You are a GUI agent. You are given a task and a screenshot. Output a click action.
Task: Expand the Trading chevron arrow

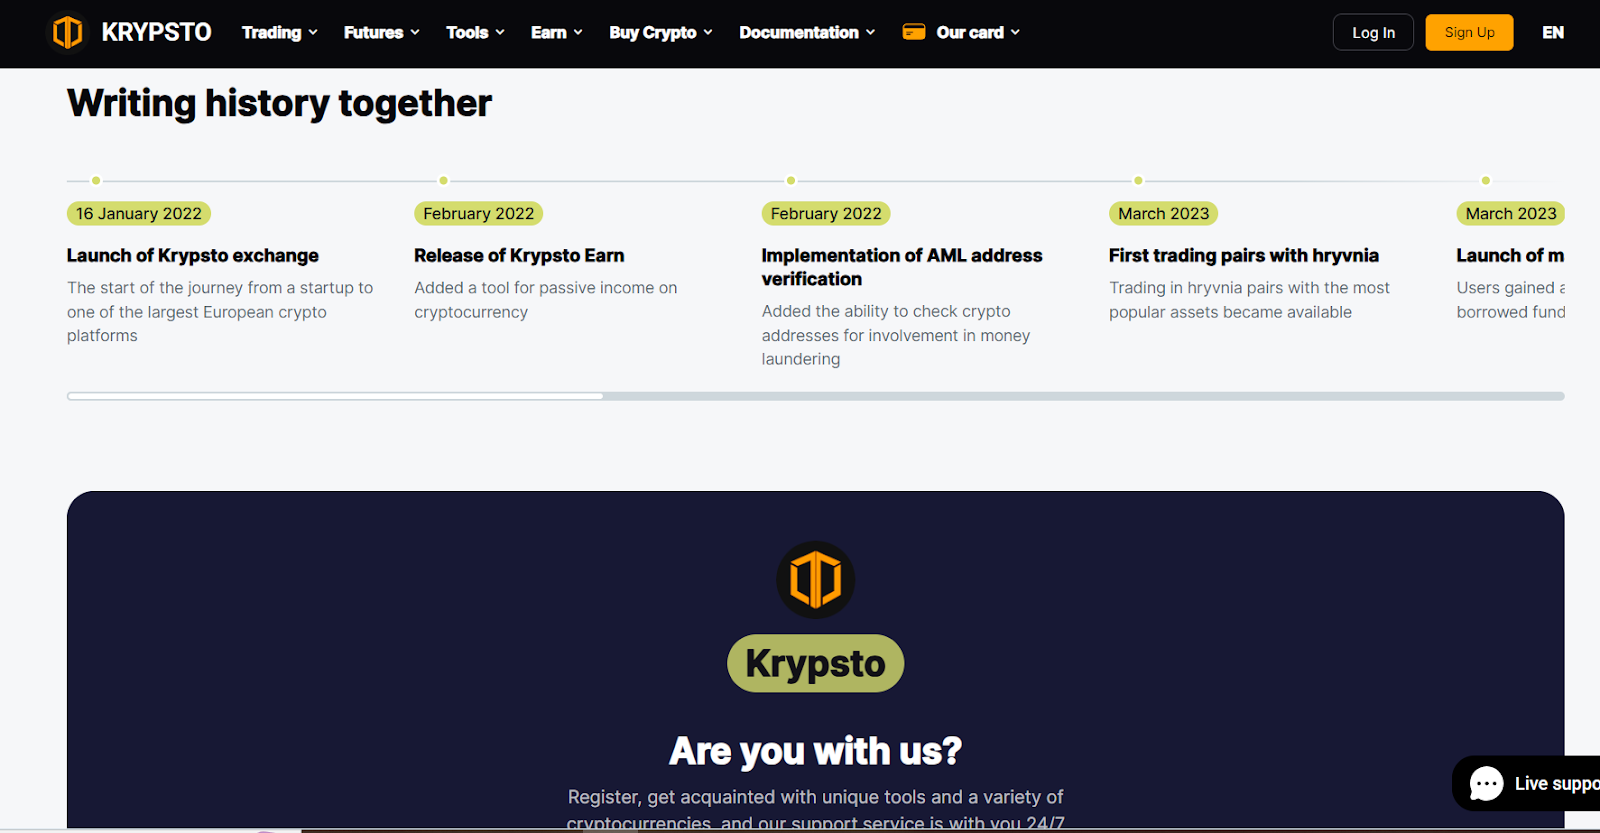(313, 33)
